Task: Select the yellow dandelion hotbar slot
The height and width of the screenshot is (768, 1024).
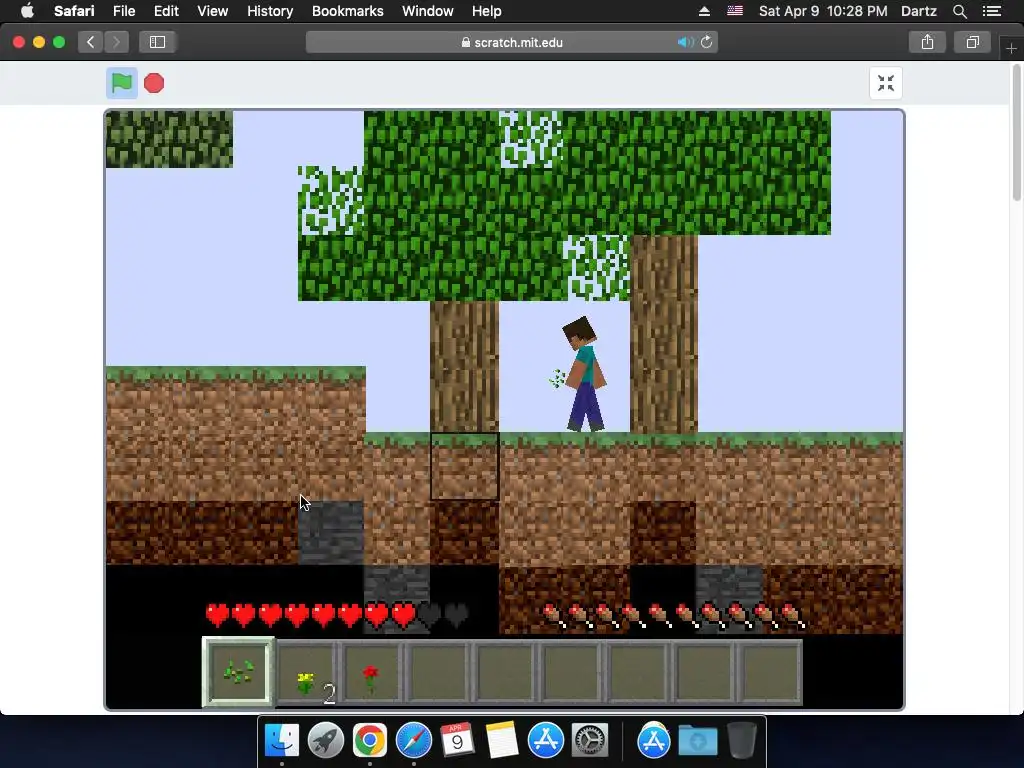Action: (307, 673)
